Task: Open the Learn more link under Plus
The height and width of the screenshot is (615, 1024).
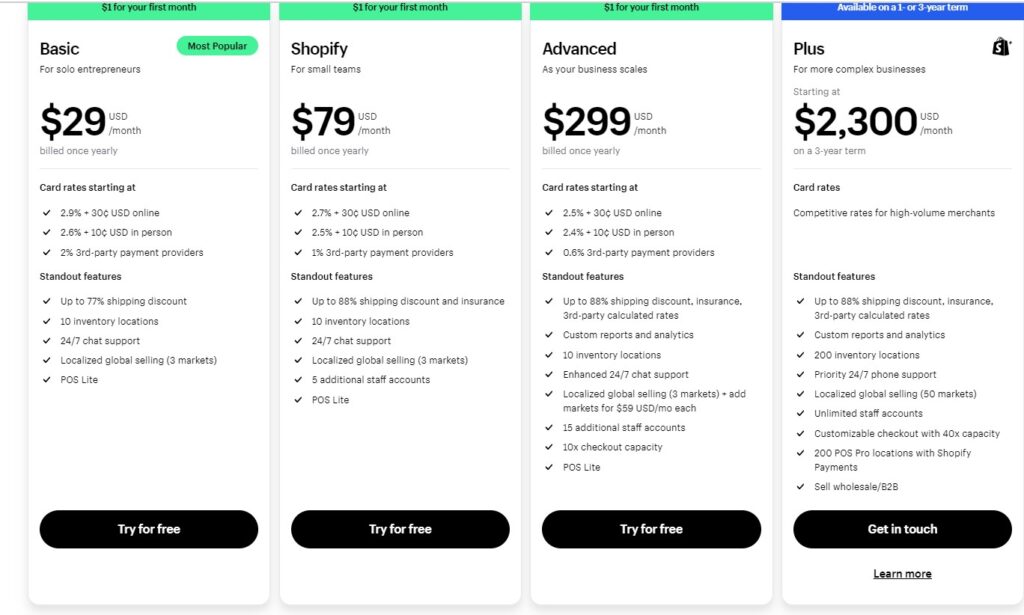Action: click(x=903, y=574)
